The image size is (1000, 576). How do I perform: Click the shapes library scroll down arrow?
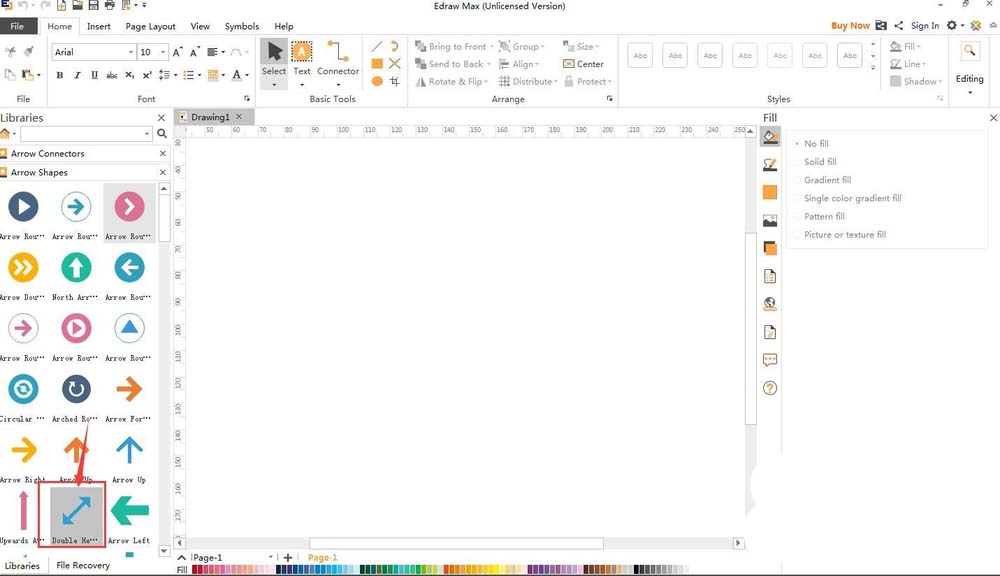[164, 550]
